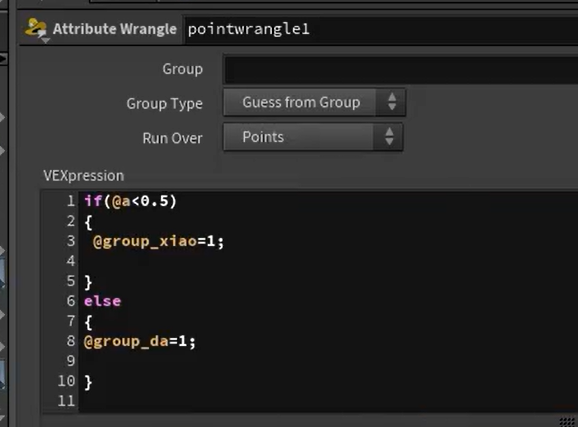Image resolution: width=578 pixels, height=427 pixels.
Task: Edit the node name field pointwrangle1
Action: tap(381, 29)
